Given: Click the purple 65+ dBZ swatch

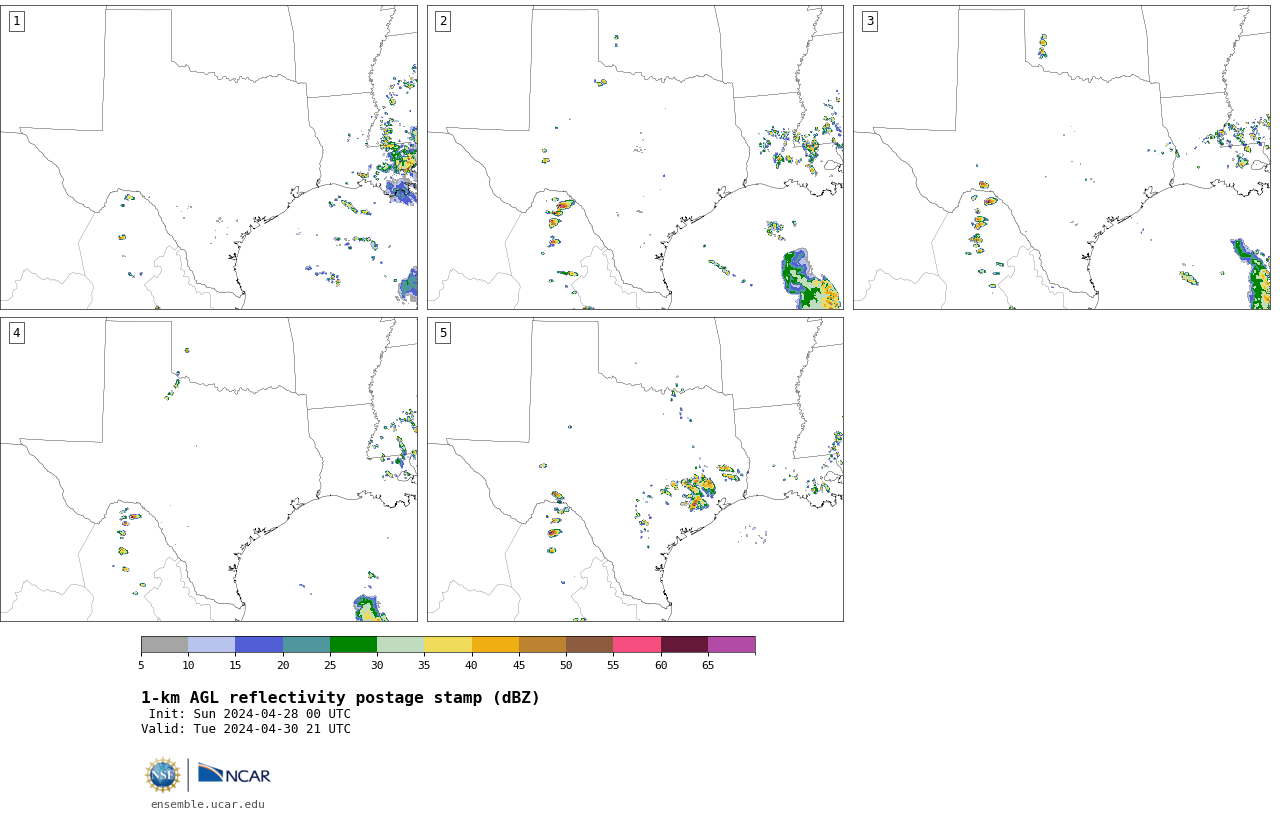Looking at the screenshot, I should coord(732,645).
